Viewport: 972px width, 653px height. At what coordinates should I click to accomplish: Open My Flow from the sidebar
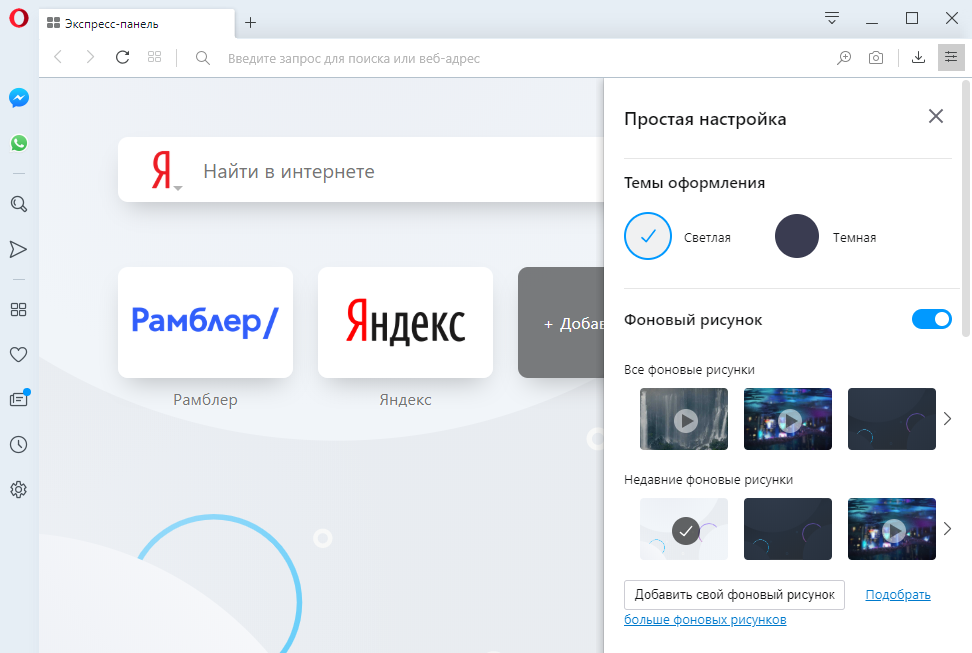[19, 249]
